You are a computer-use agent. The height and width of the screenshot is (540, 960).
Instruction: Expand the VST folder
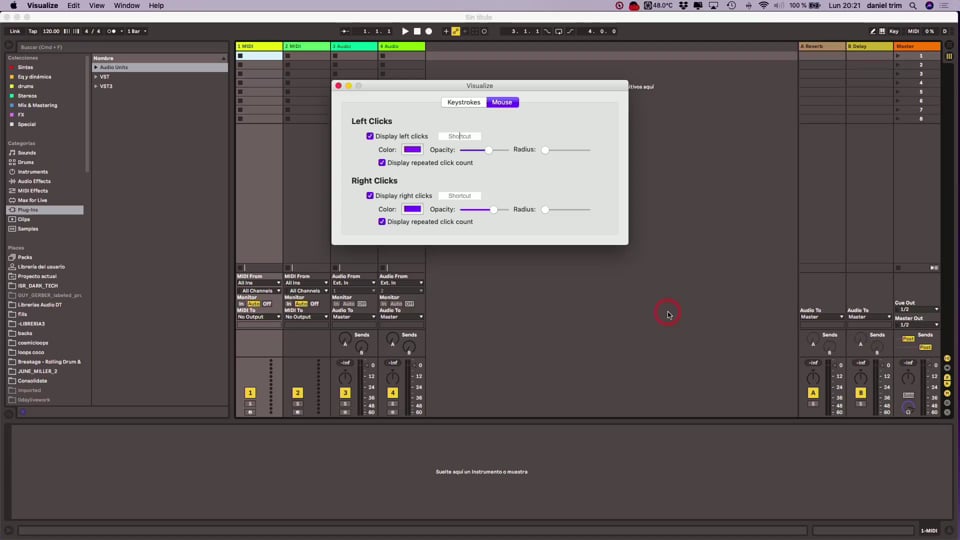pos(96,77)
